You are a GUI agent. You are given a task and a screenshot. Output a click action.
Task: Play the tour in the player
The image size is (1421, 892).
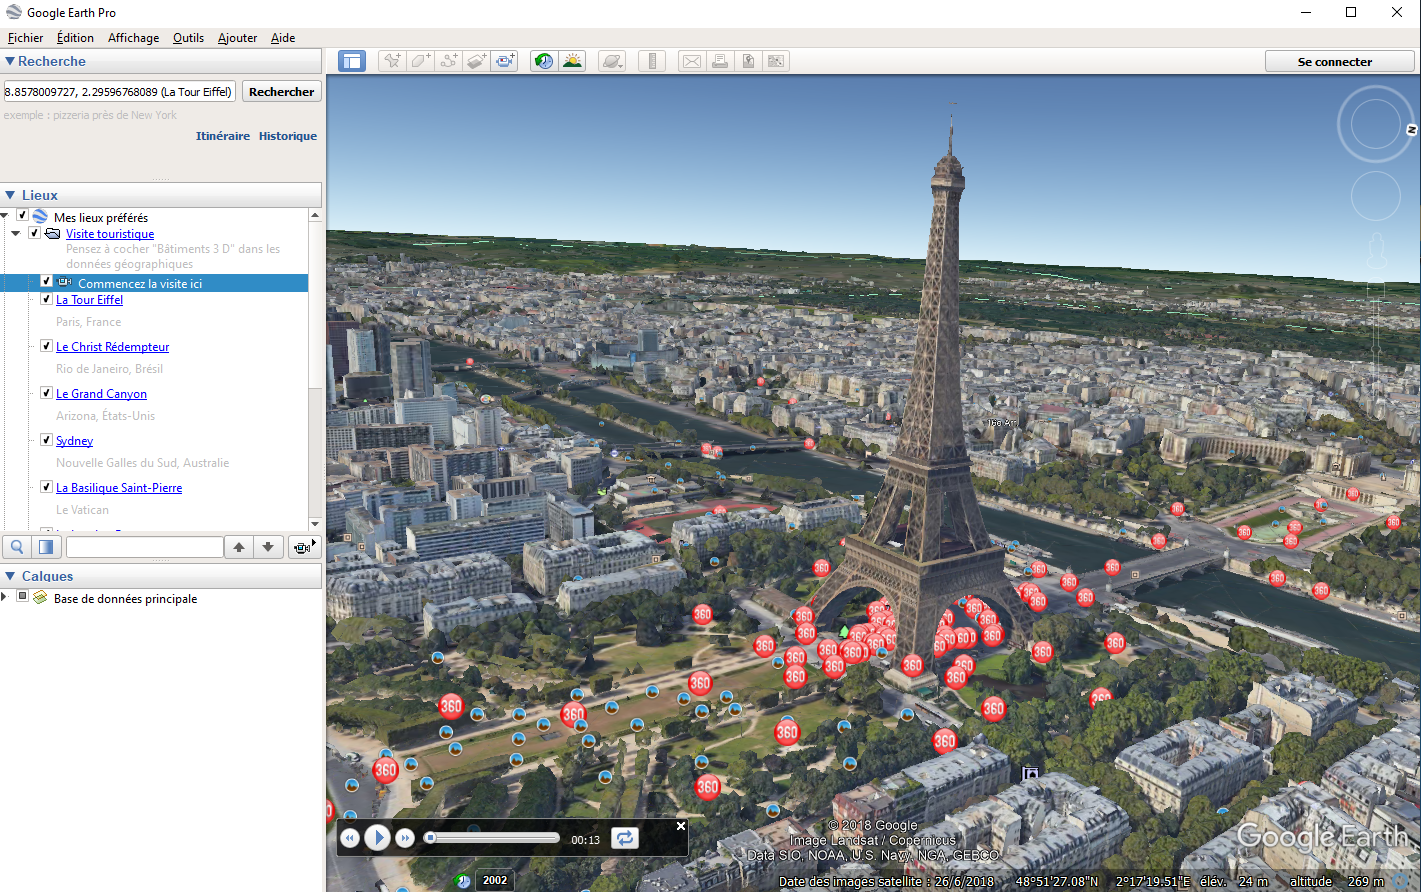click(x=377, y=838)
